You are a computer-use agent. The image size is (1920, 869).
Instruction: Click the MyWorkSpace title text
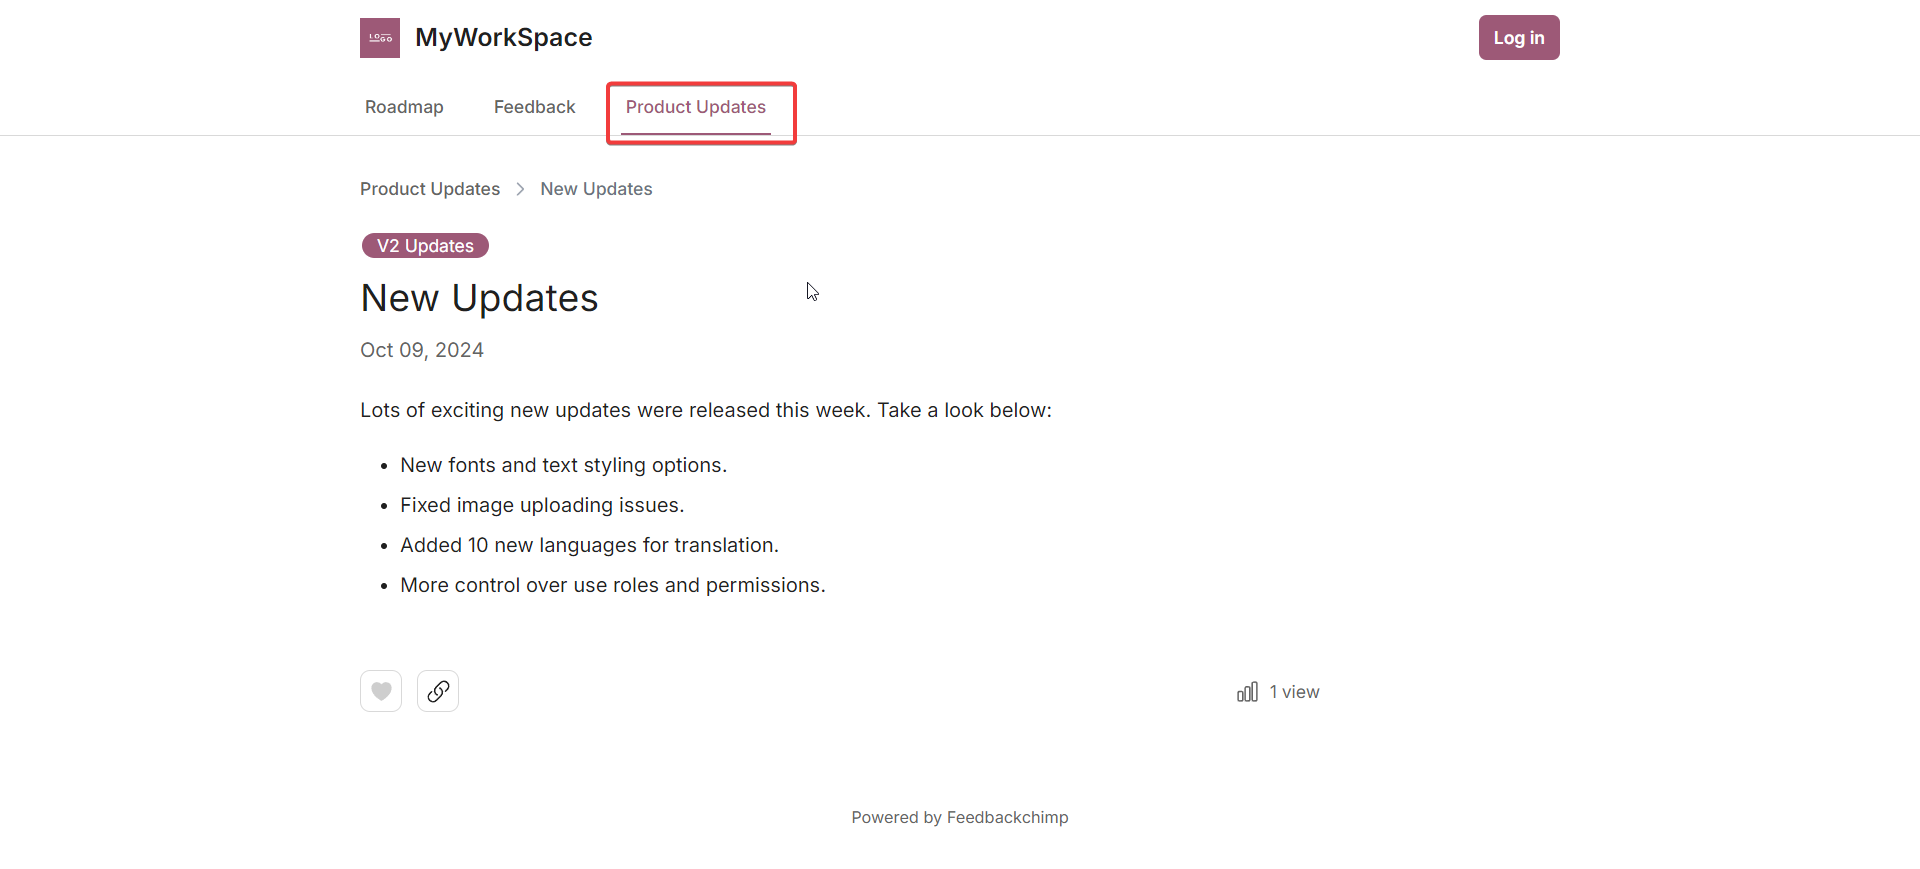tap(504, 38)
